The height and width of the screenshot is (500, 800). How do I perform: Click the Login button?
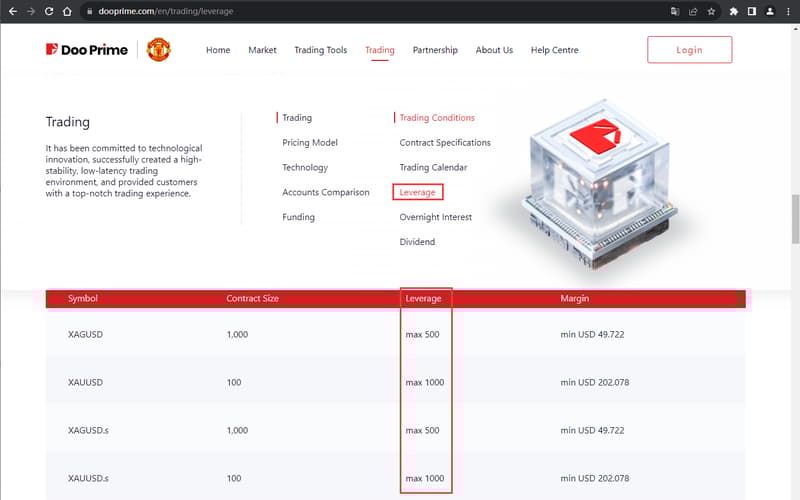coord(689,50)
